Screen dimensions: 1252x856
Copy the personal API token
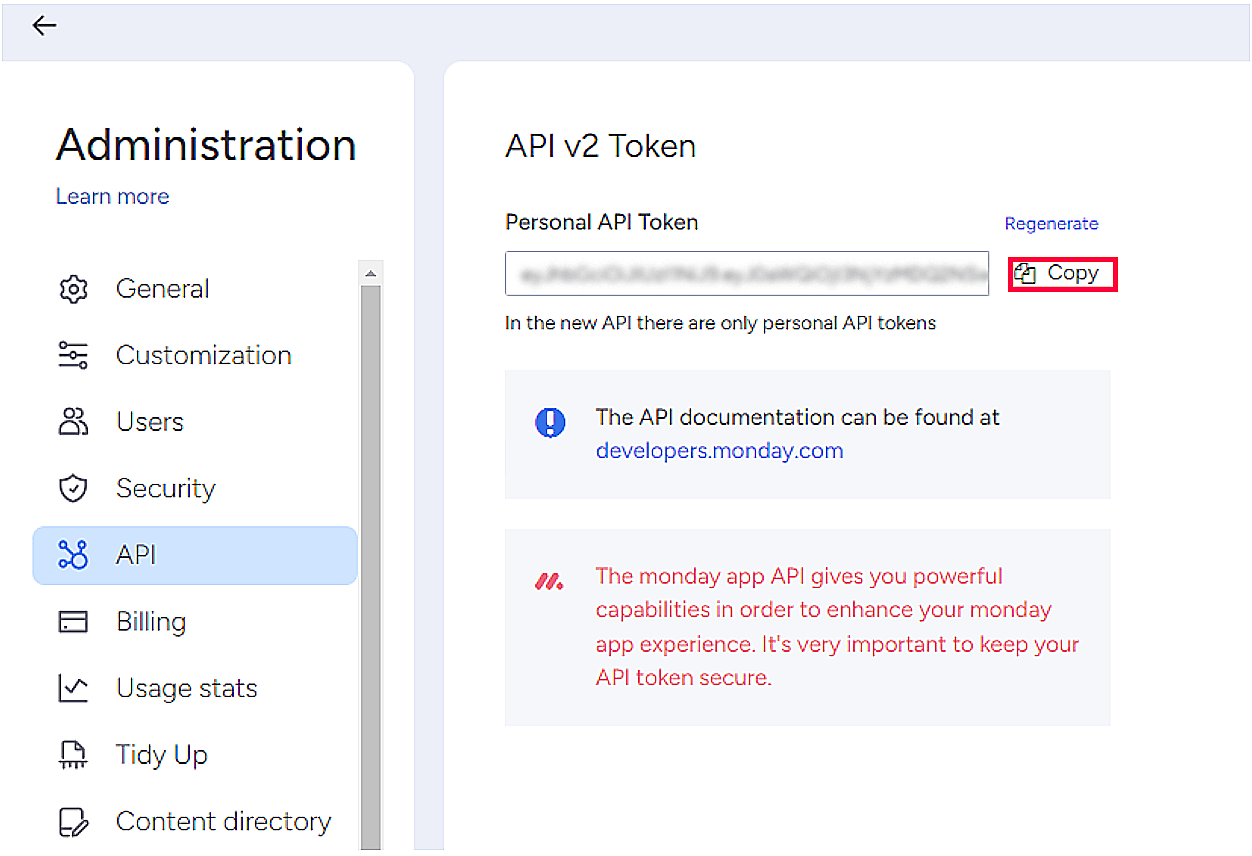1062,273
